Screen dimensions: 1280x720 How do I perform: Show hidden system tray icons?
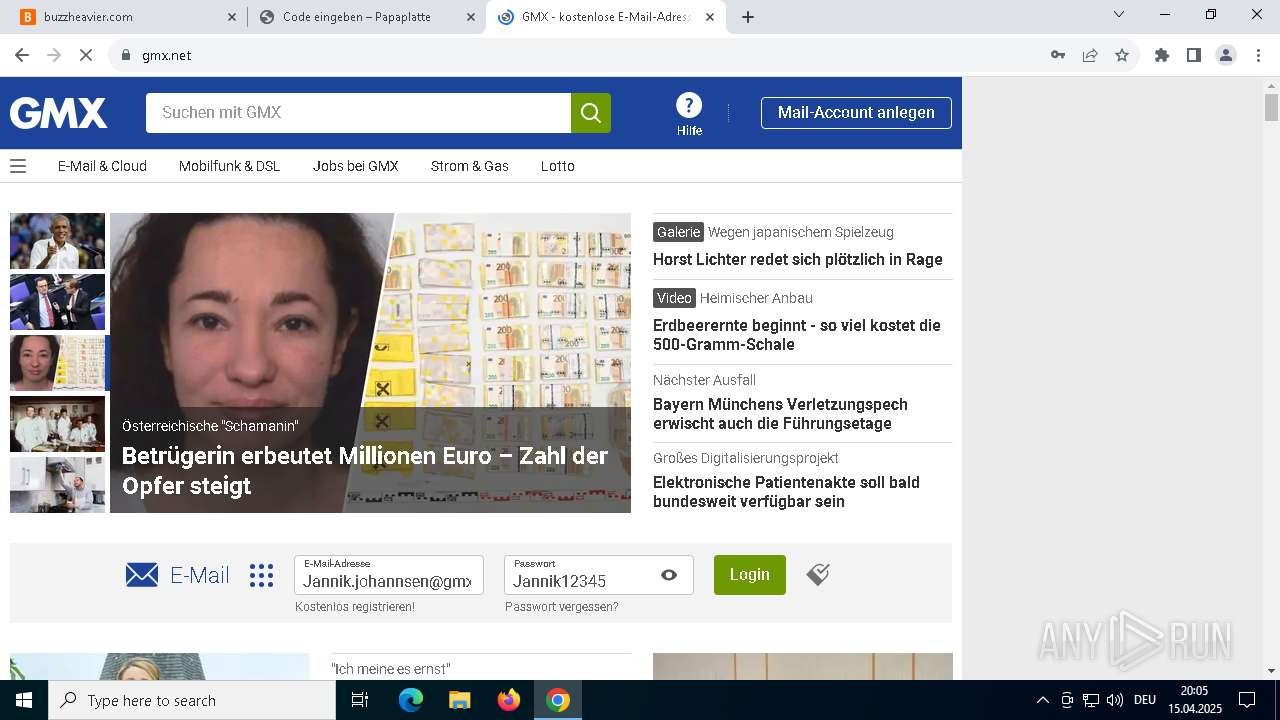(1042, 700)
